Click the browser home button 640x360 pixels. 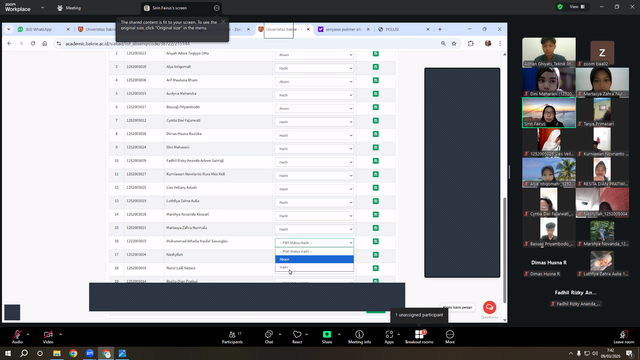click(44, 43)
